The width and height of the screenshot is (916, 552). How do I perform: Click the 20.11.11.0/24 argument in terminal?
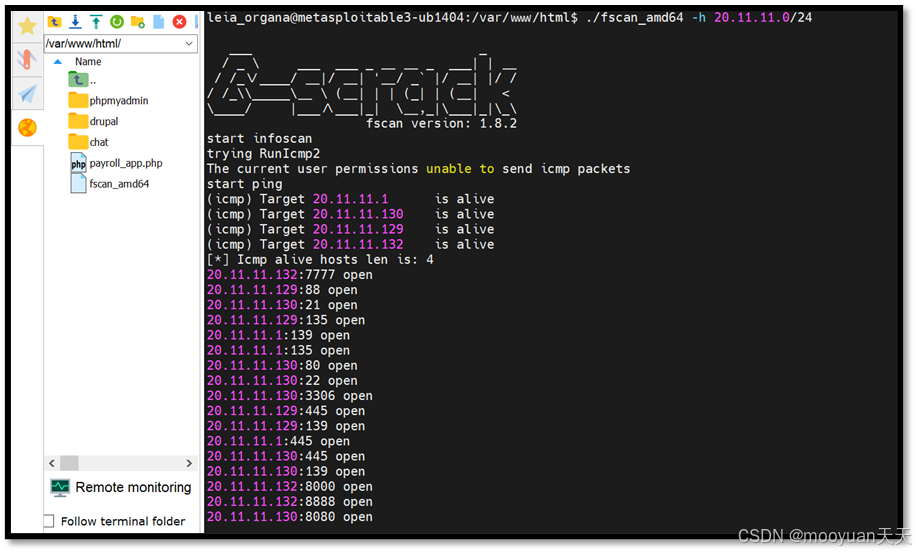[763, 18]
